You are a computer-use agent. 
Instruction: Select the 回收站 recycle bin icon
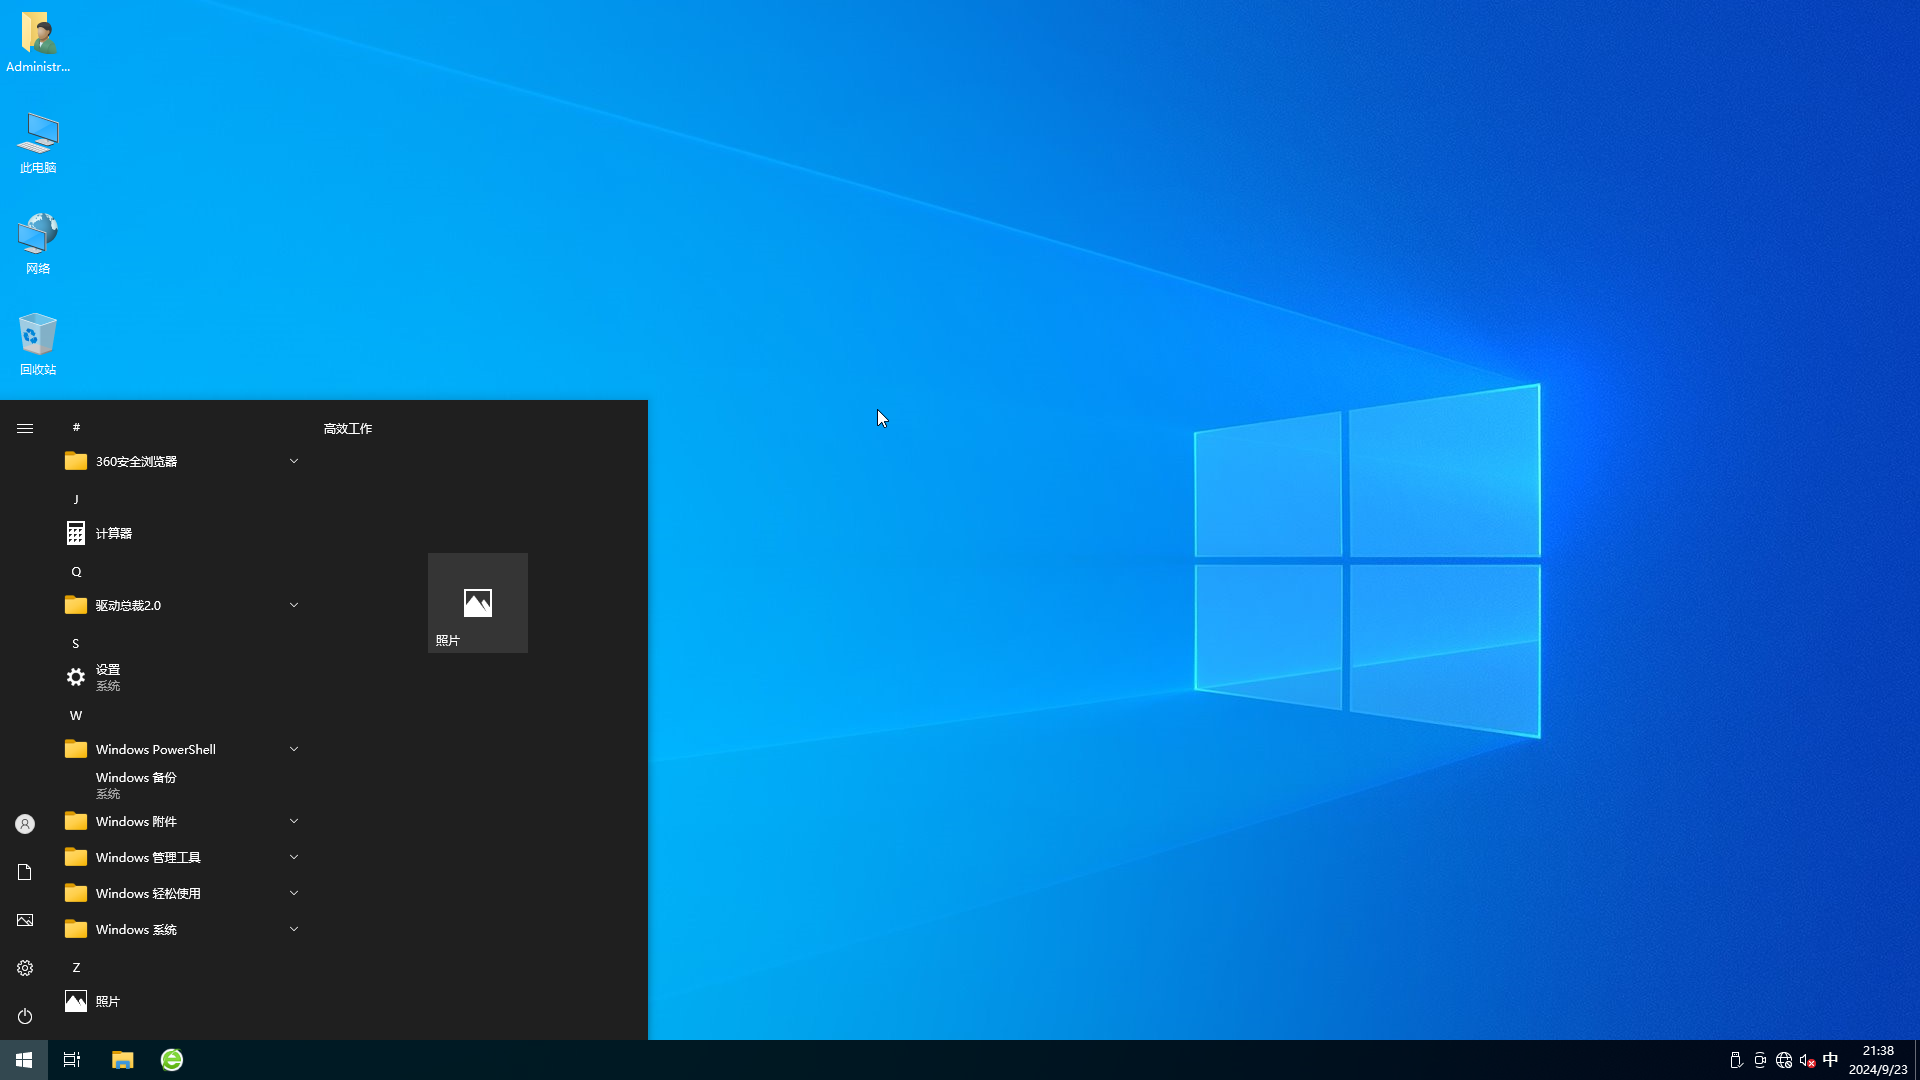point(38,345)
